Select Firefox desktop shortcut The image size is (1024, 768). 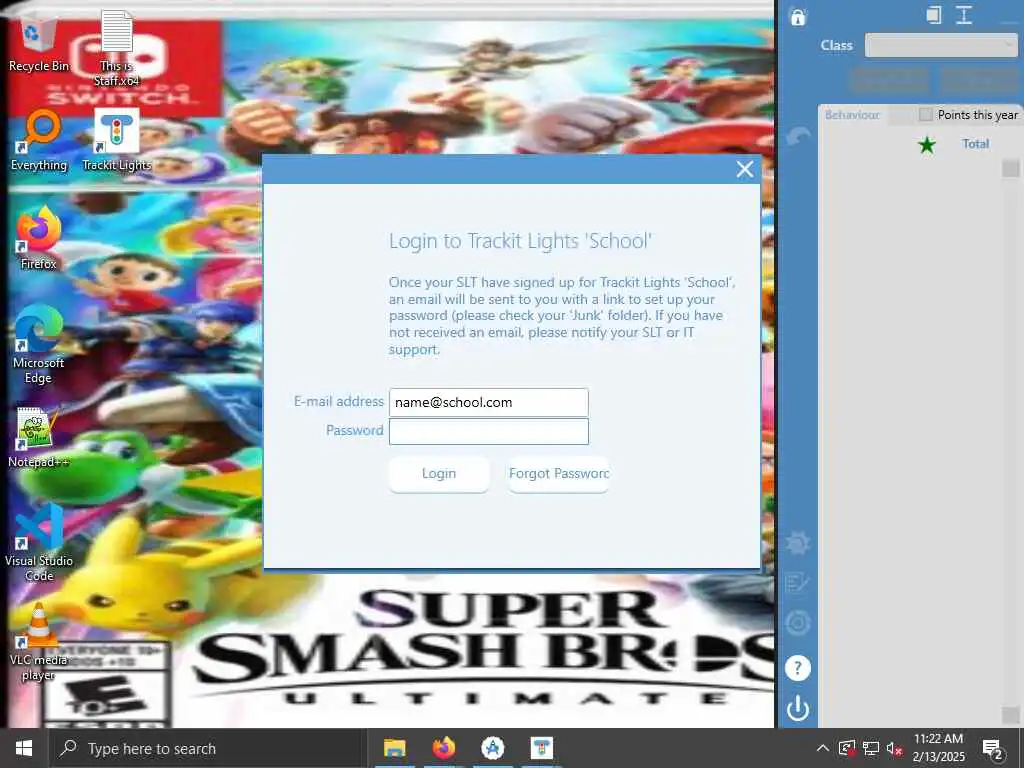click(x=39, y=238)
